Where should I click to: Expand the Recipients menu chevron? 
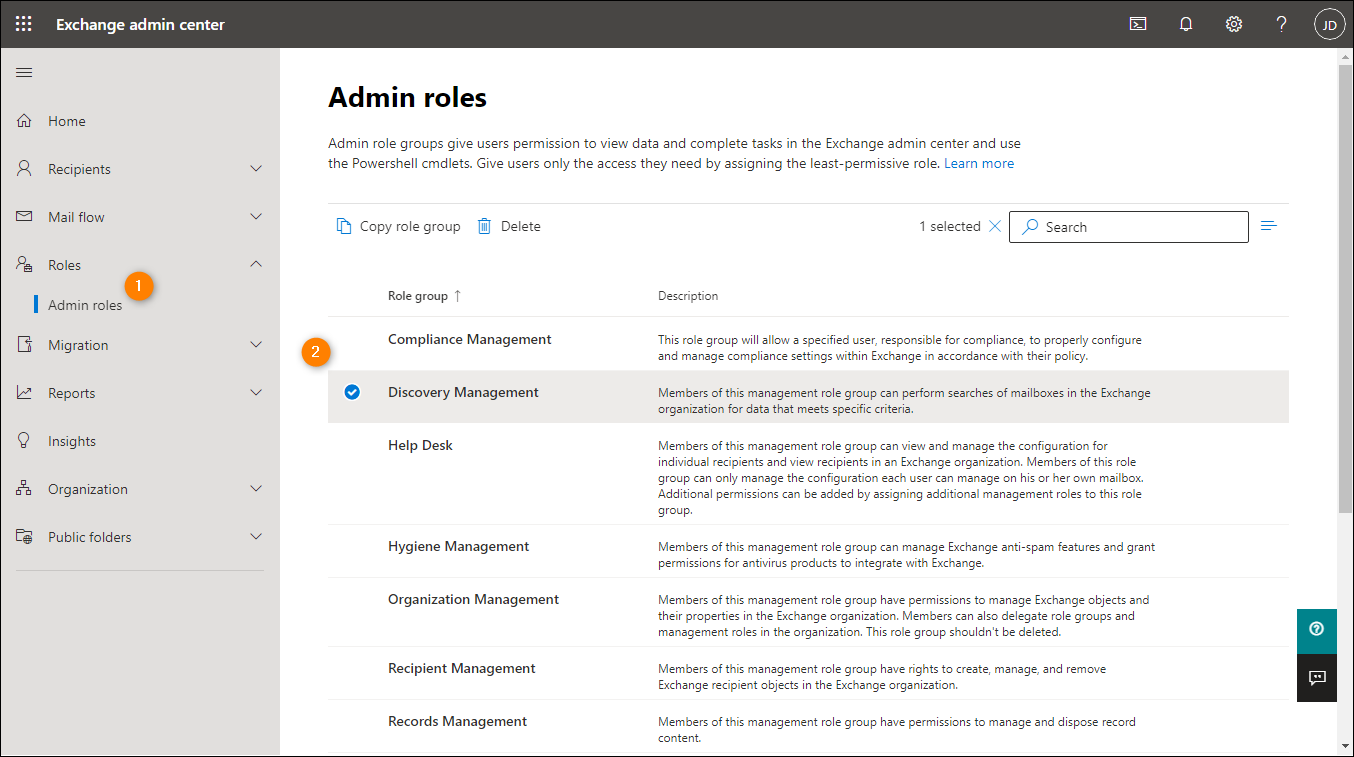pos(256,169)
